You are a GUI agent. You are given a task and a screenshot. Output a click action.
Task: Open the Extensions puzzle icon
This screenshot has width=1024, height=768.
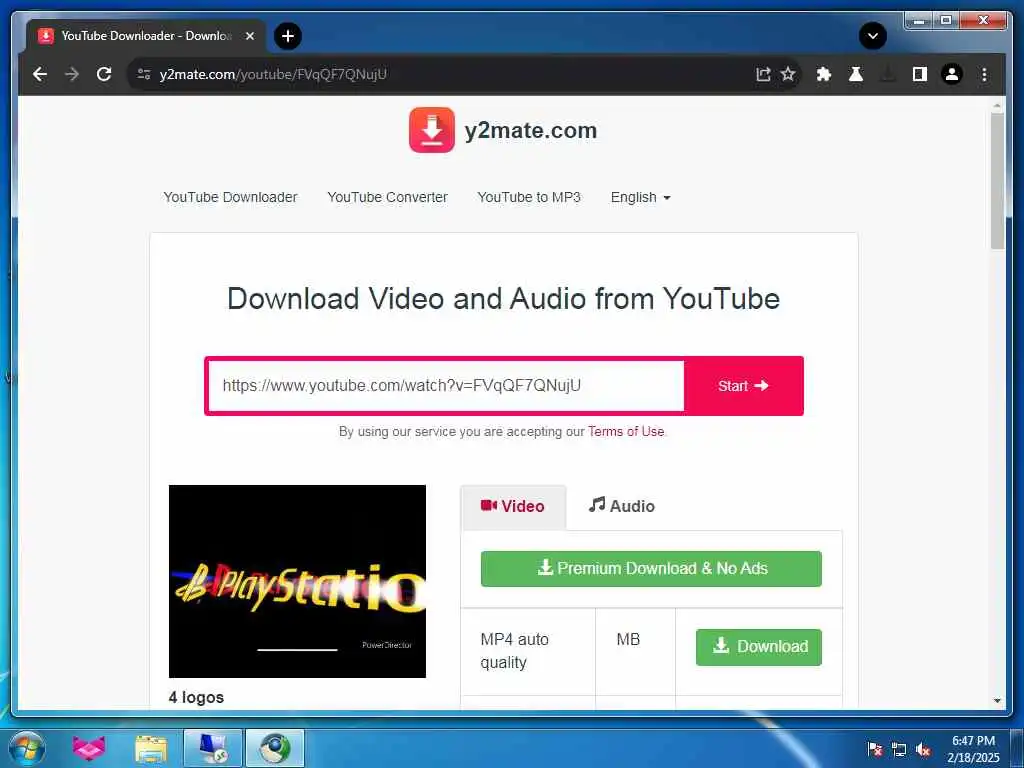click(824, 74)
